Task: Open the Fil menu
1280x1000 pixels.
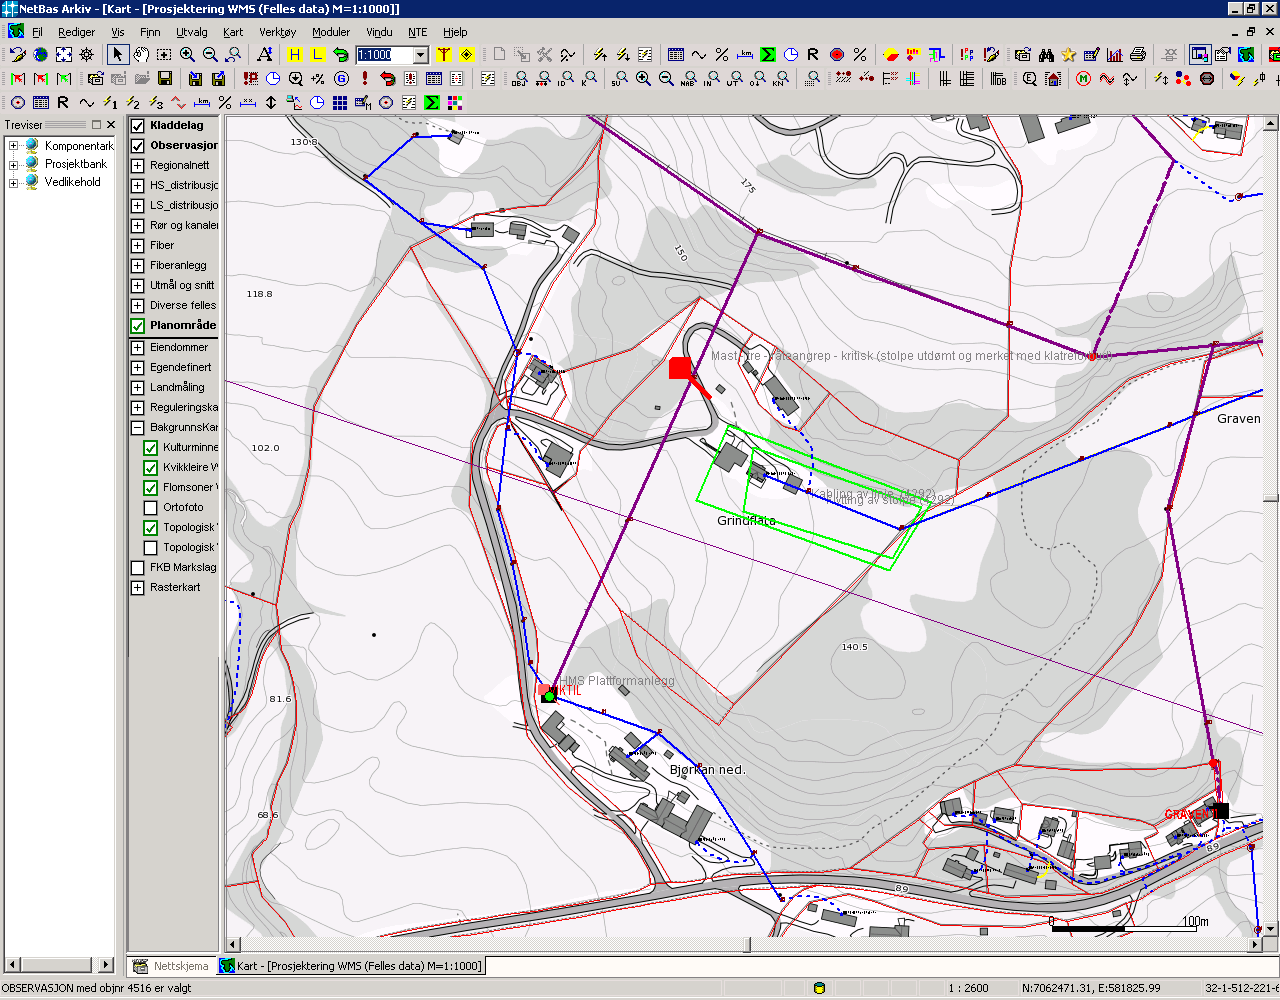Action: [37, 32]
